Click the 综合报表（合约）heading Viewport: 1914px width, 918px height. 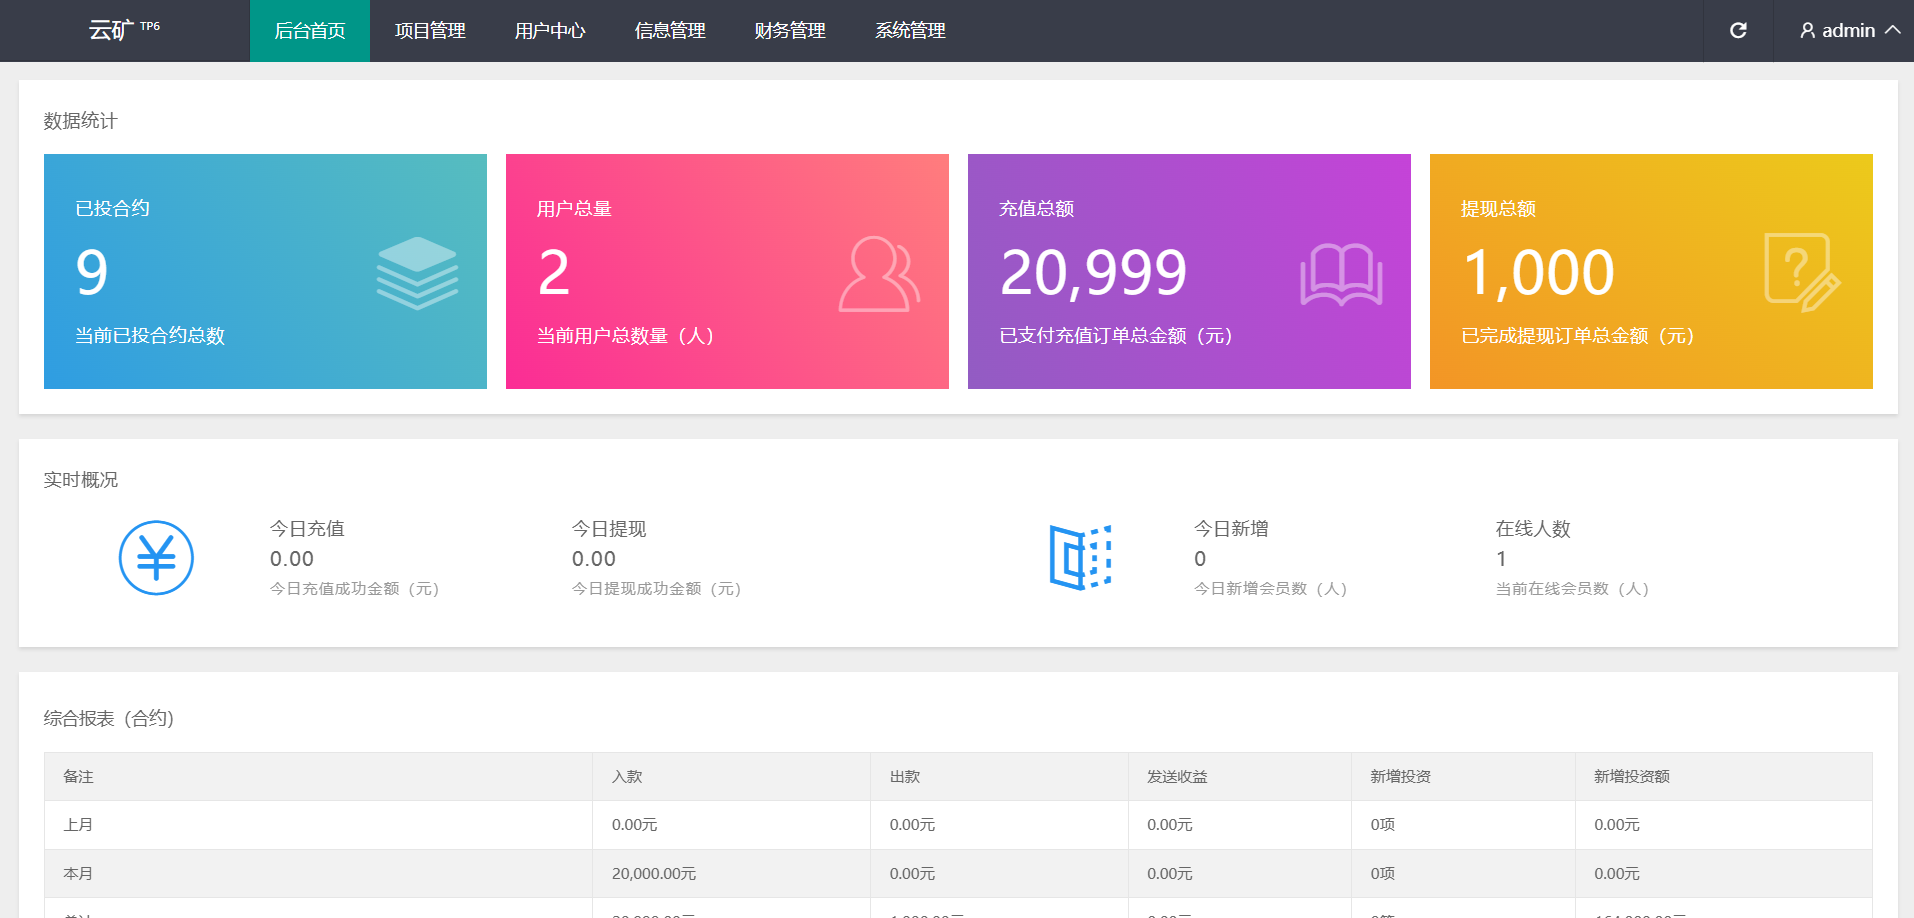109,718
